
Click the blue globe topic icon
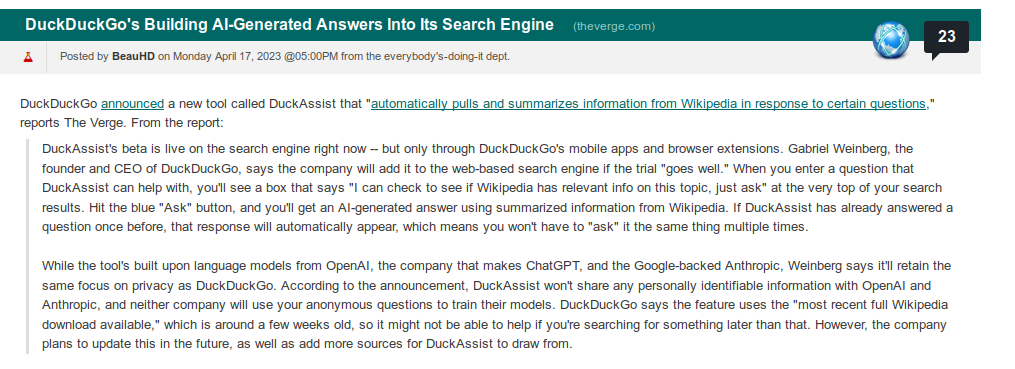tap(891, 40)
